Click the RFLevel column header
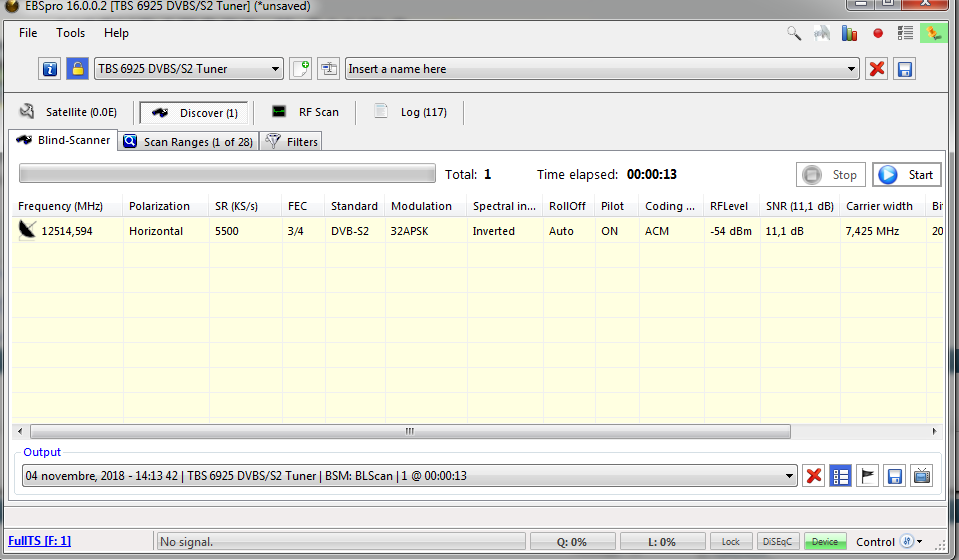 point(732,206)
